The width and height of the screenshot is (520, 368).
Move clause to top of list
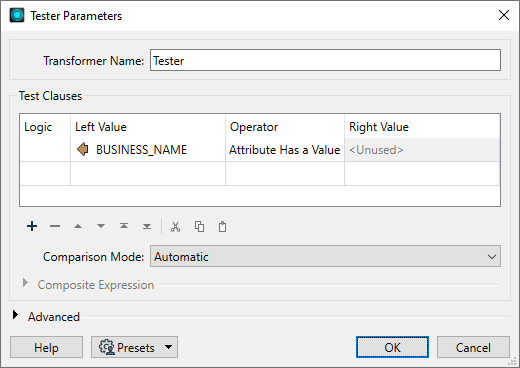[124, 226]
